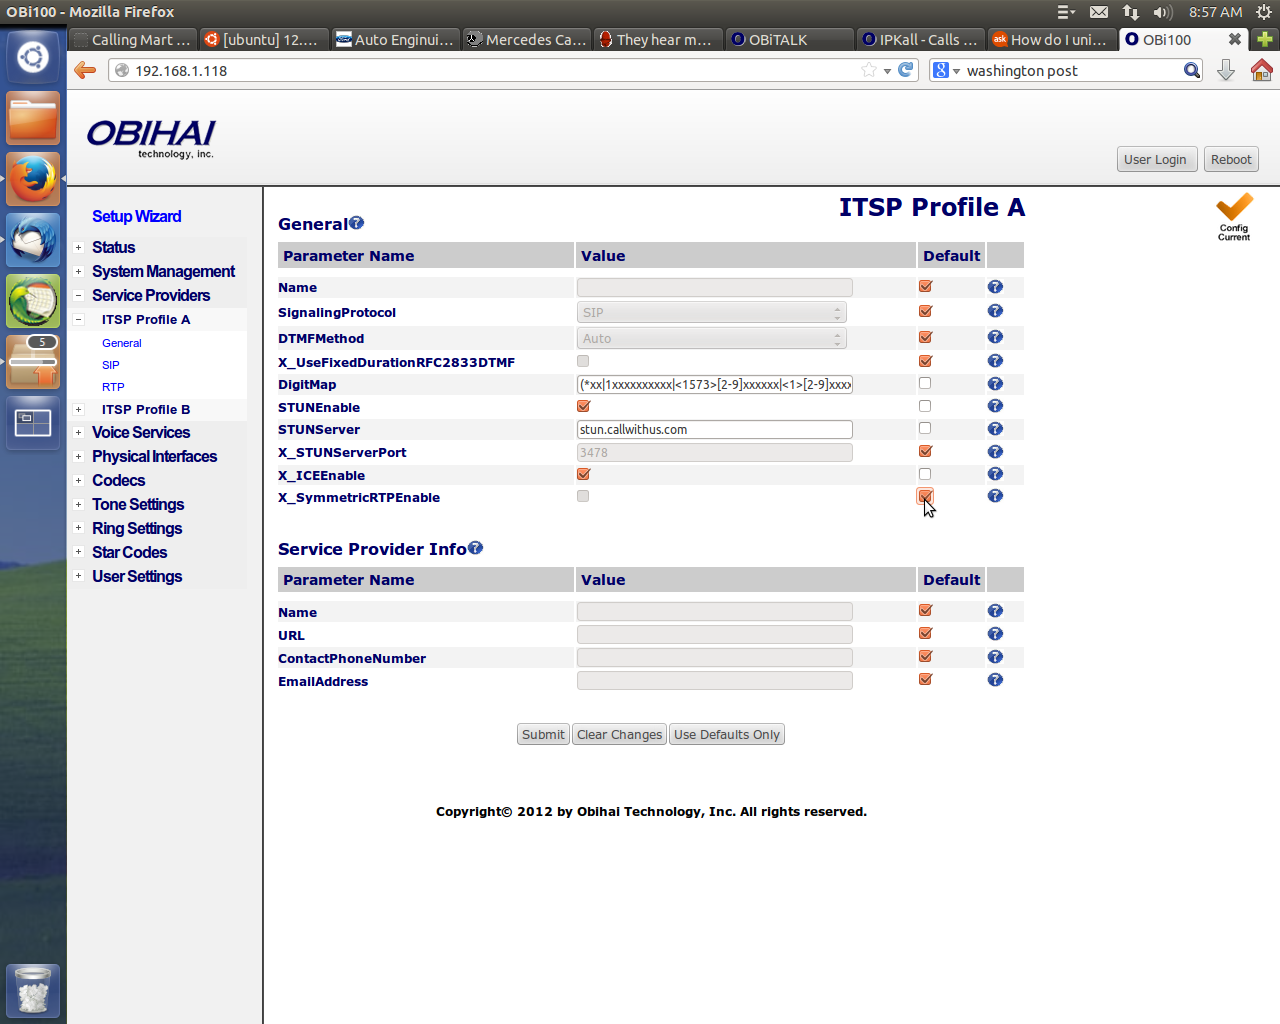This screenshot has height=1024, width=1280.
Task: Open Firefox home page icon
Action: pos(1262,70)
